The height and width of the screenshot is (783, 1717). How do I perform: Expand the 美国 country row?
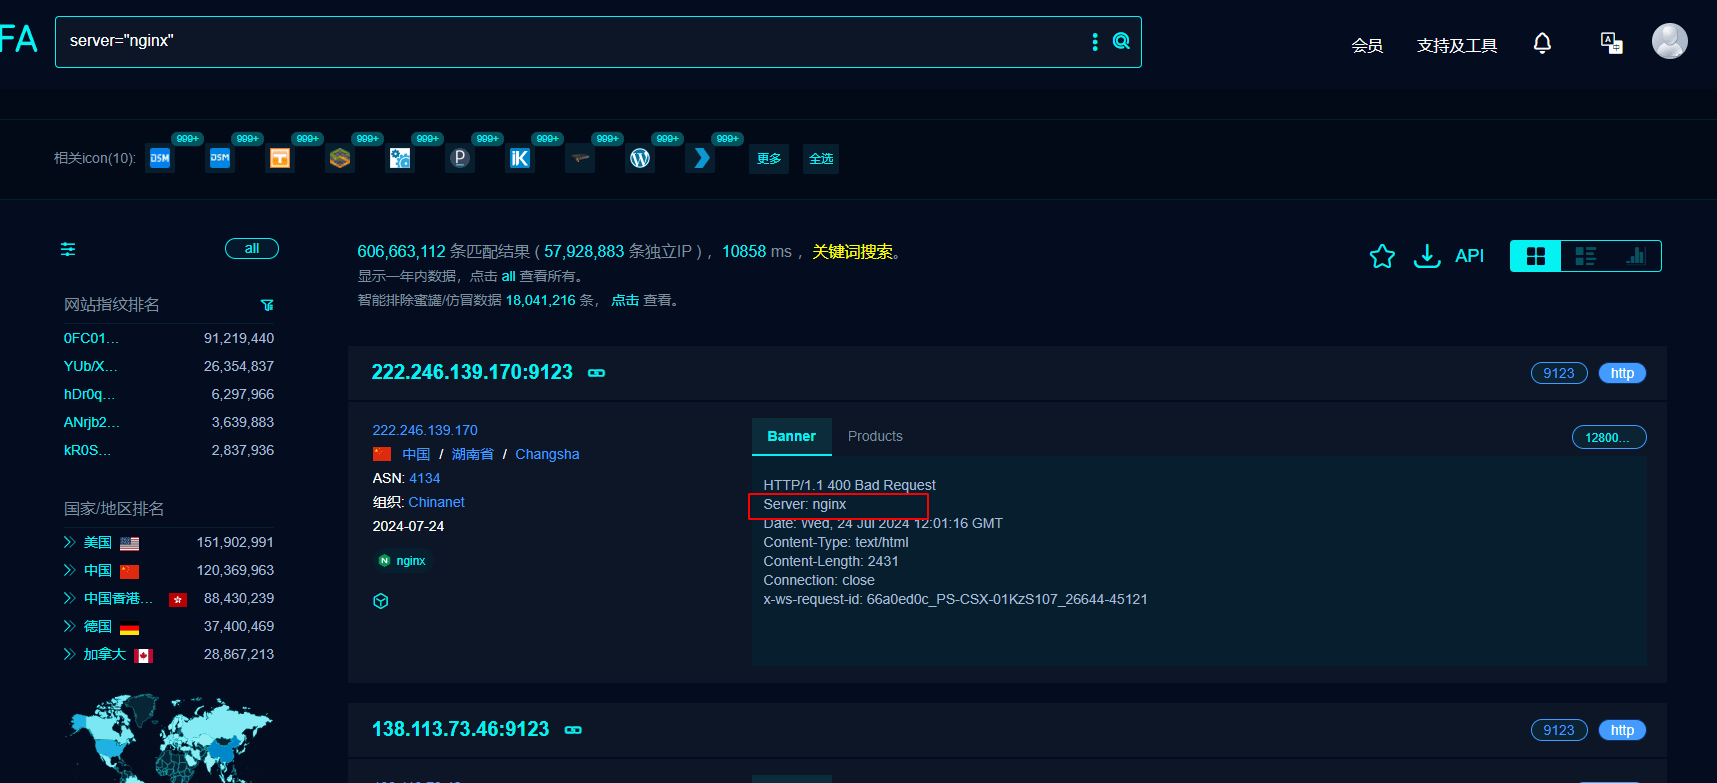(70, 542)
